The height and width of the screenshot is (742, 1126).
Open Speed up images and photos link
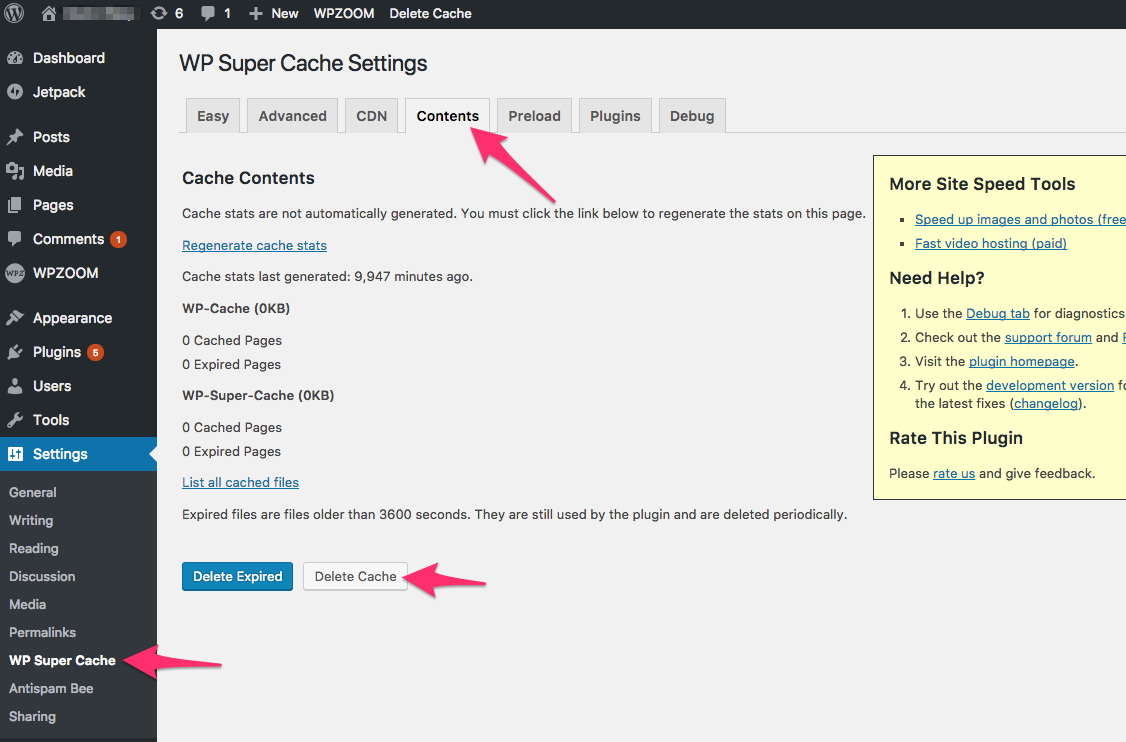click(x=1020, y=220)
